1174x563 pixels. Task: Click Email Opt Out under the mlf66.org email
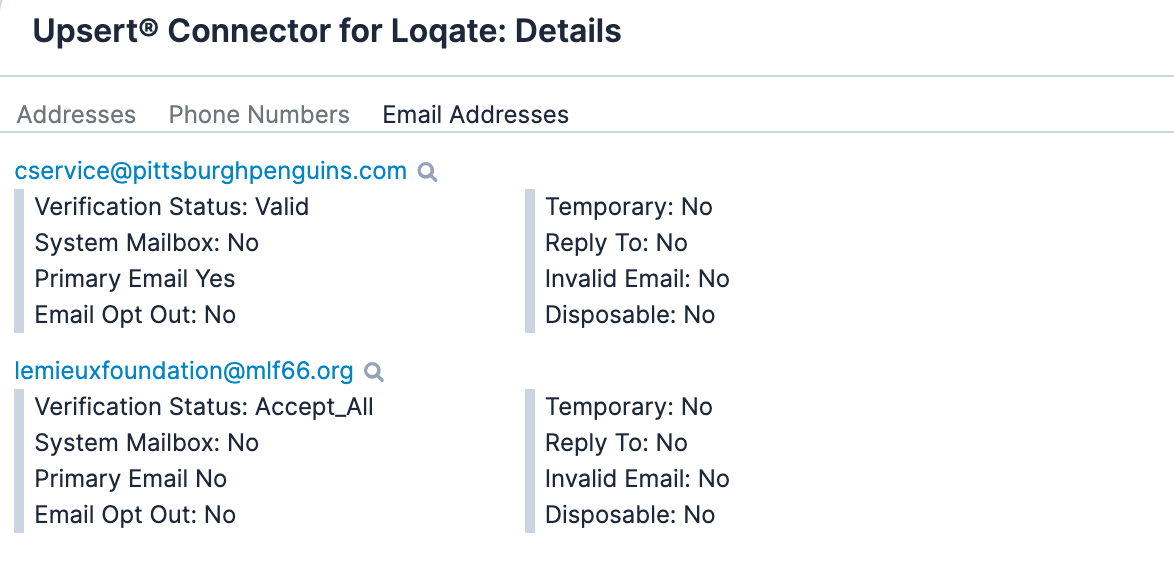[x=135, y=515]
